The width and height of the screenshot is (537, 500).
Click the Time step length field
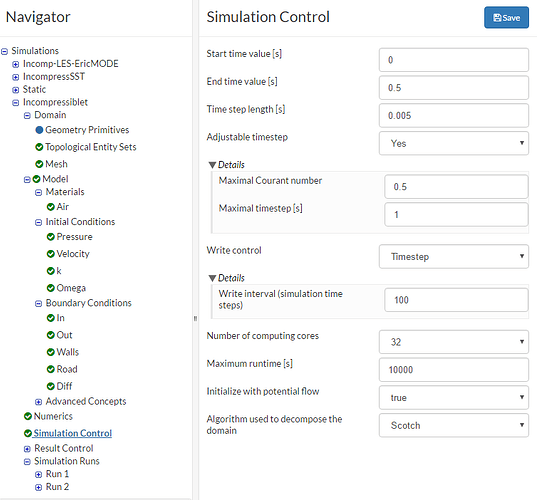pos(454,115)
